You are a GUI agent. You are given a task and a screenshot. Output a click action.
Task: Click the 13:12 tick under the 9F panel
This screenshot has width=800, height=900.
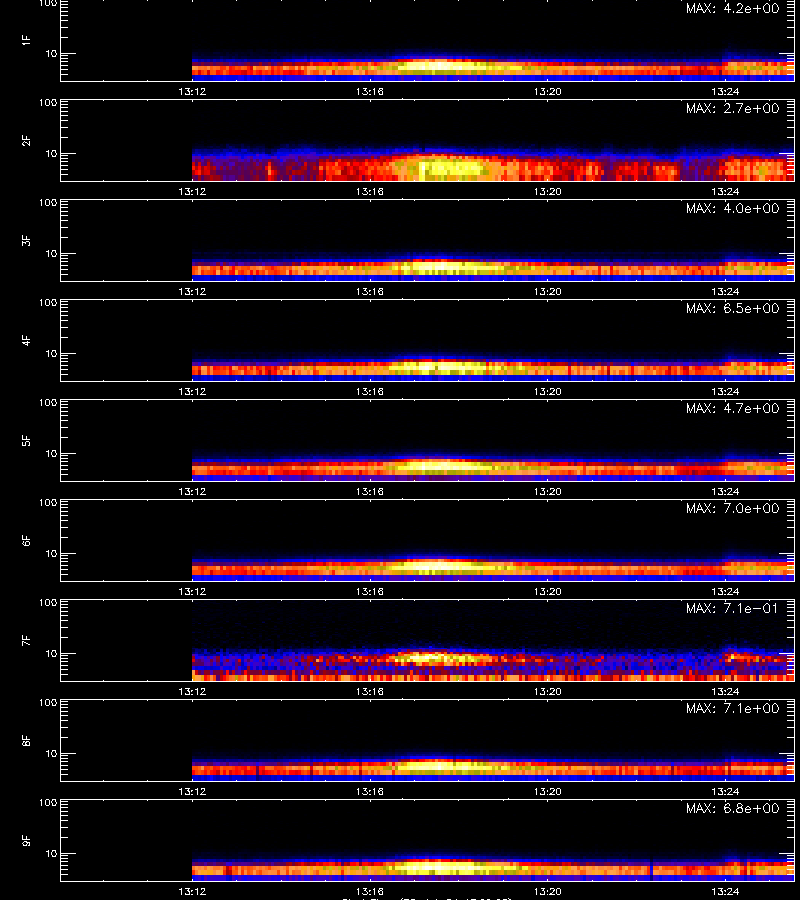(x=192, y=891)
